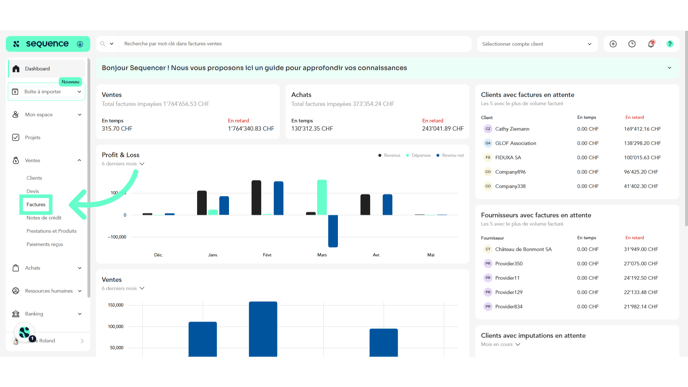This screenshot has height=387, width=688.
Task: Open supplier Provider834
Action: (509, 307)
